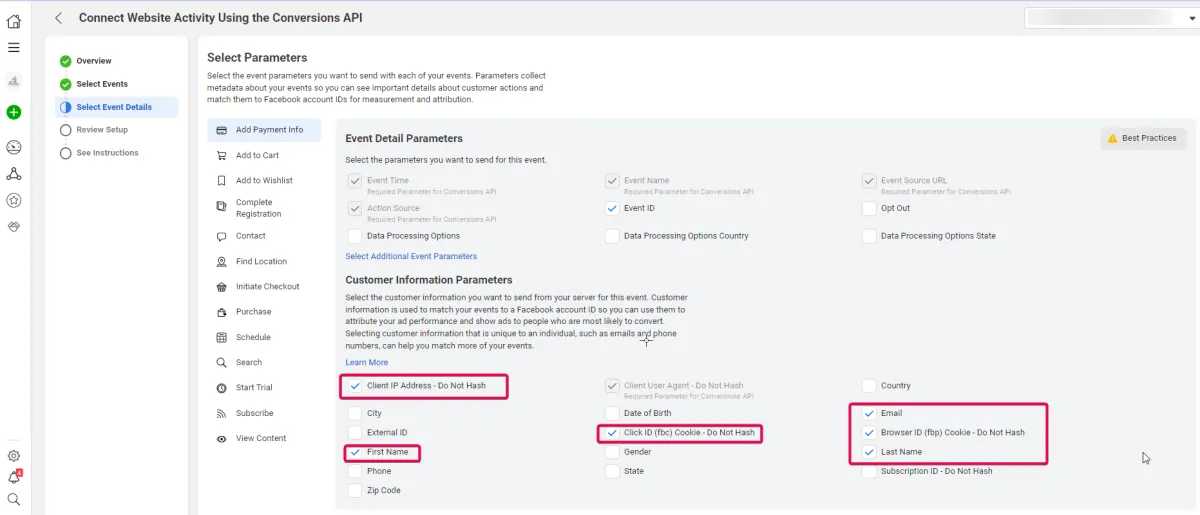The image size is (1200, 515).
Task: Click the green plus create icon
Action: [14, 112]
